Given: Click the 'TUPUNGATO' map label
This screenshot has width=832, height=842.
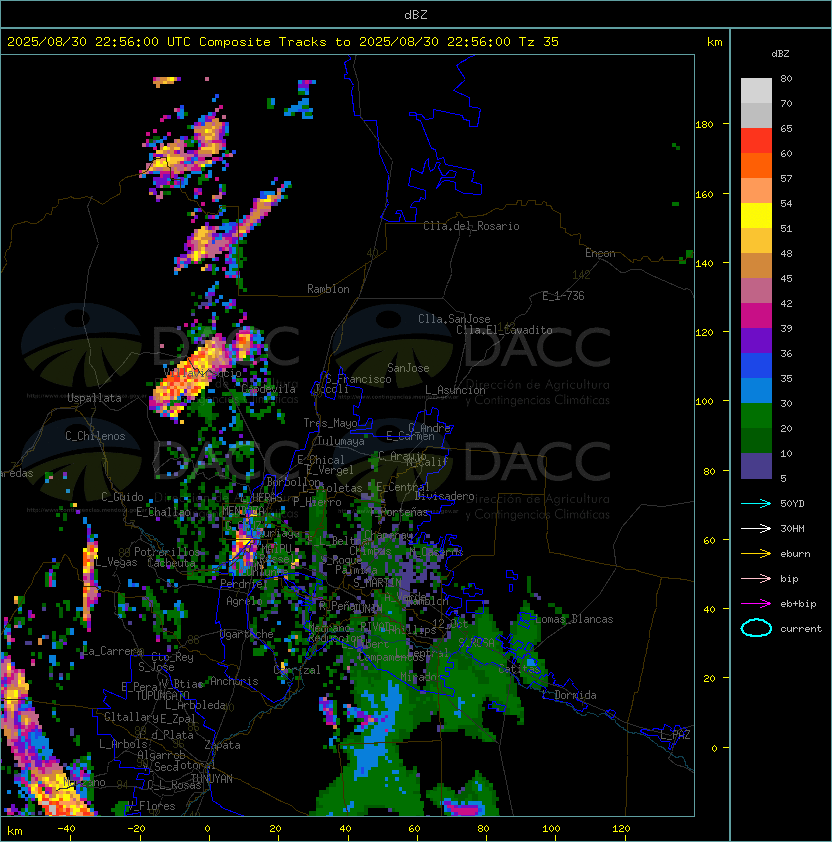Looking at the screenshot, I should click(162, 696).
